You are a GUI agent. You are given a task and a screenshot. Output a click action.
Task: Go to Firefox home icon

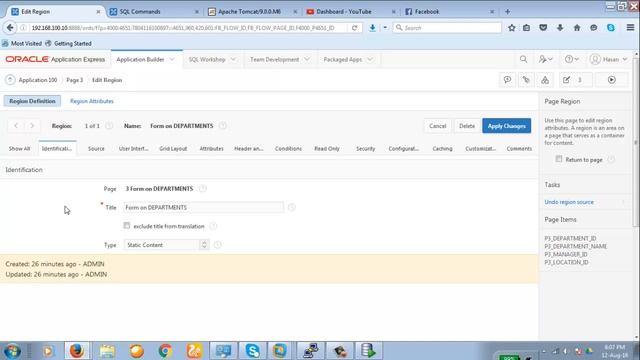point(577,28)
